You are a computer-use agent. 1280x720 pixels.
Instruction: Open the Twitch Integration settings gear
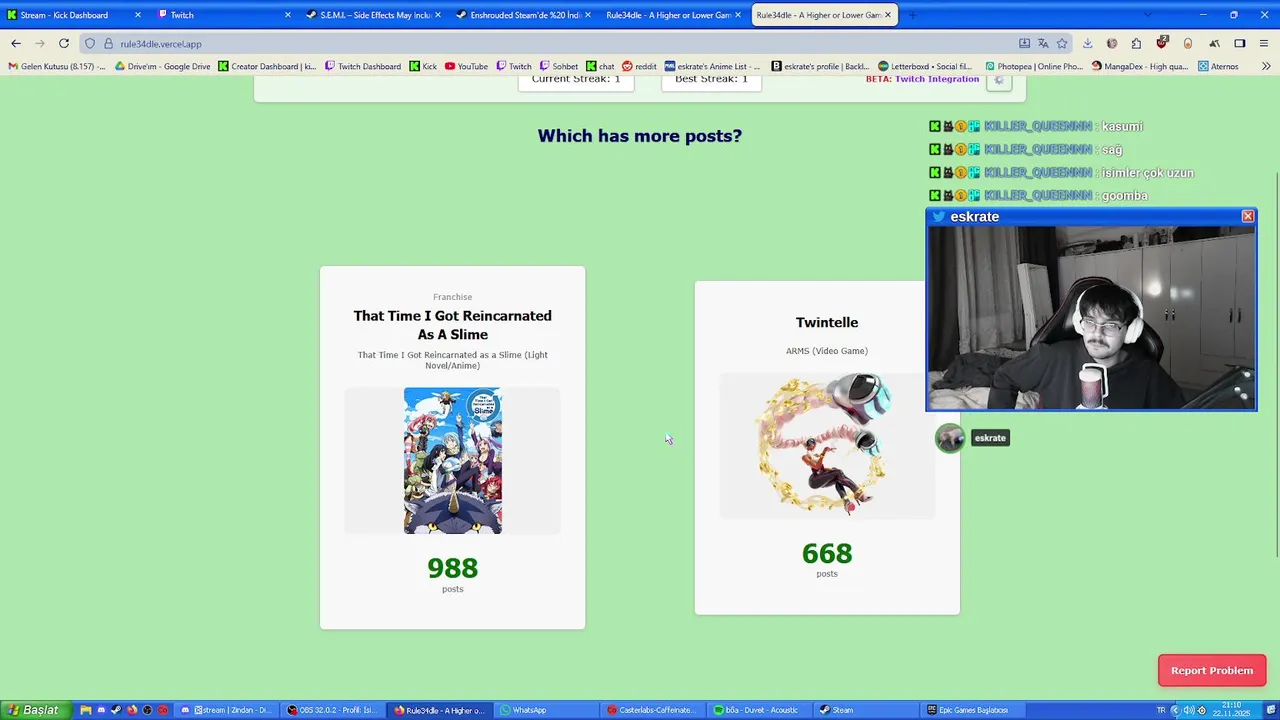(x=999, y=81)
